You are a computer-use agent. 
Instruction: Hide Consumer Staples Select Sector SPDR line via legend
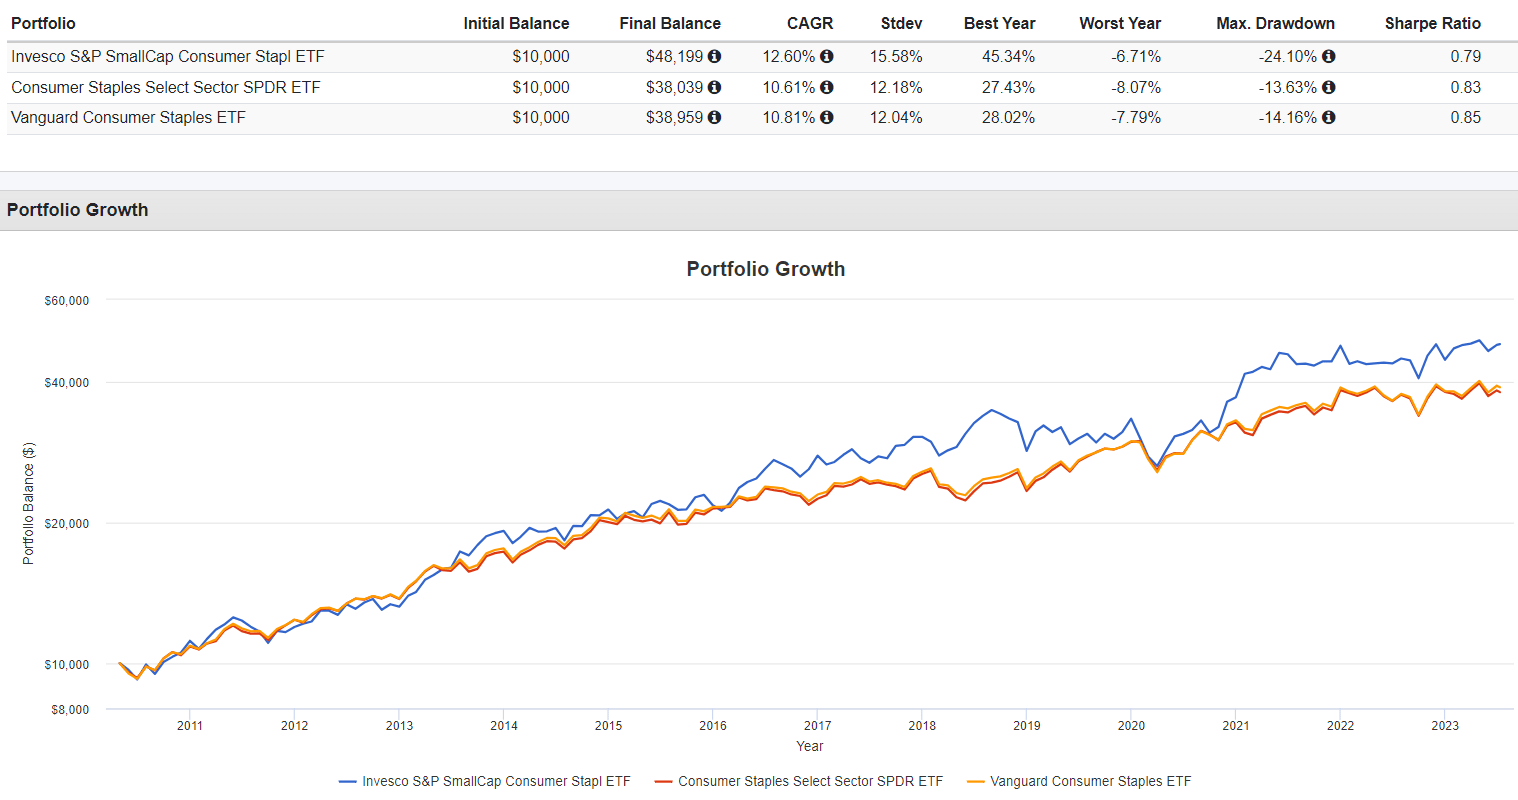810,781
